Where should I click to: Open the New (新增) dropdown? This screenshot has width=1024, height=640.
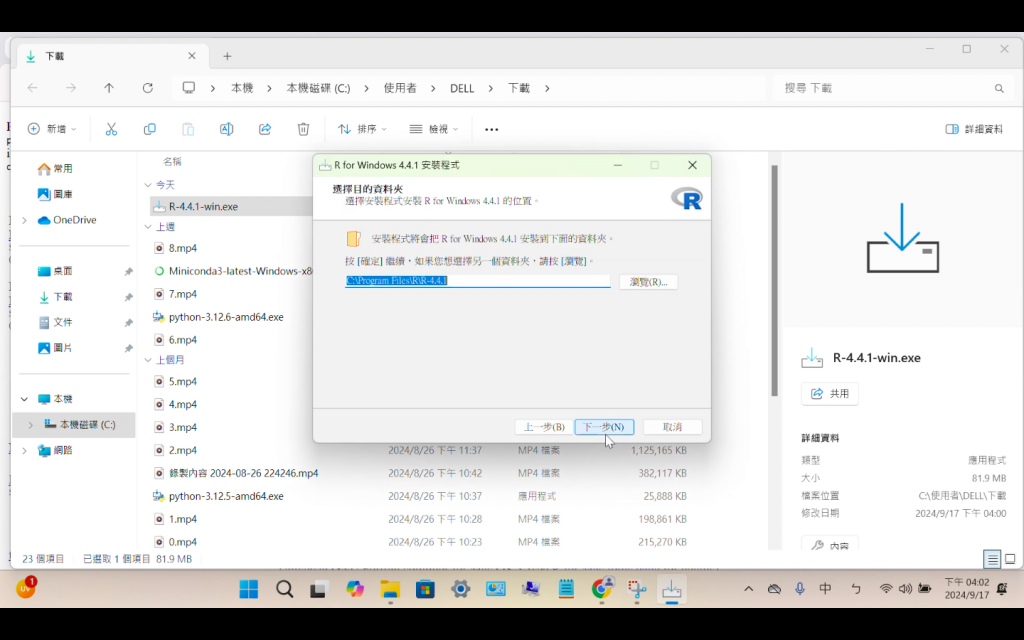tap(52, 129)
